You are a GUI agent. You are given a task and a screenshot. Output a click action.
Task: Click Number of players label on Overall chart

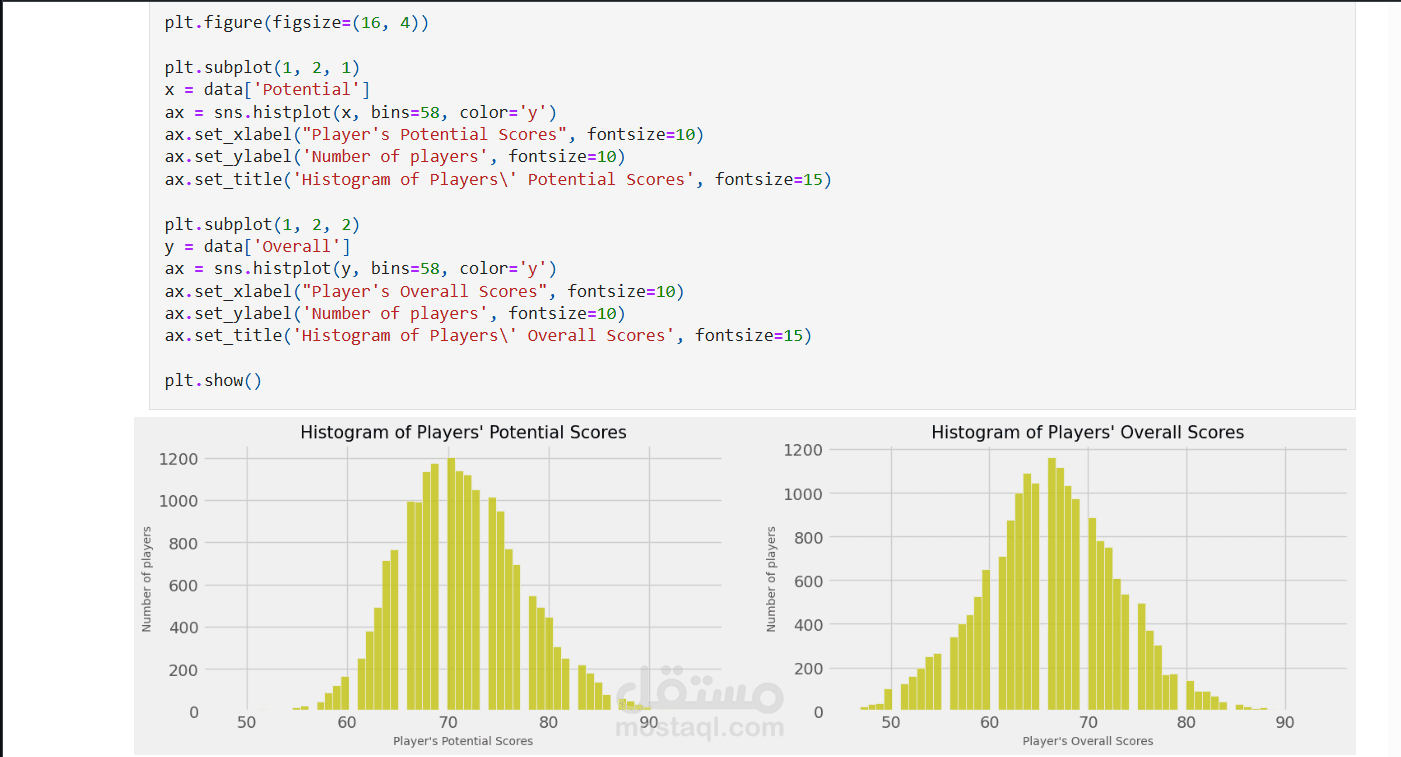(x=771, y=578)
